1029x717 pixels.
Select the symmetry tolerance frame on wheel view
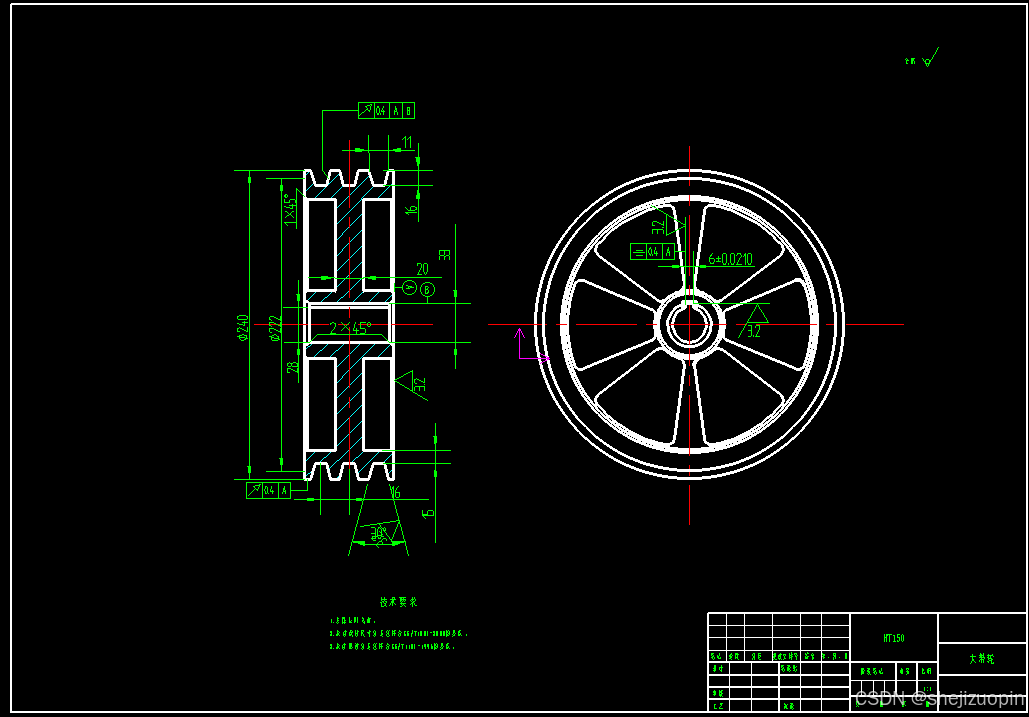[652, 252]
